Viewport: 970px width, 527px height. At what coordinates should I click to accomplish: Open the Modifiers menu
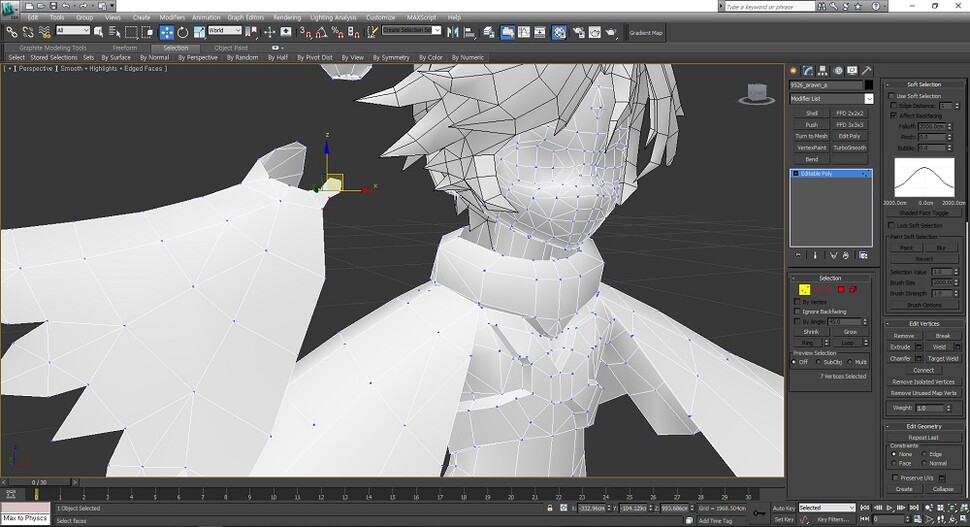point(172,17)
